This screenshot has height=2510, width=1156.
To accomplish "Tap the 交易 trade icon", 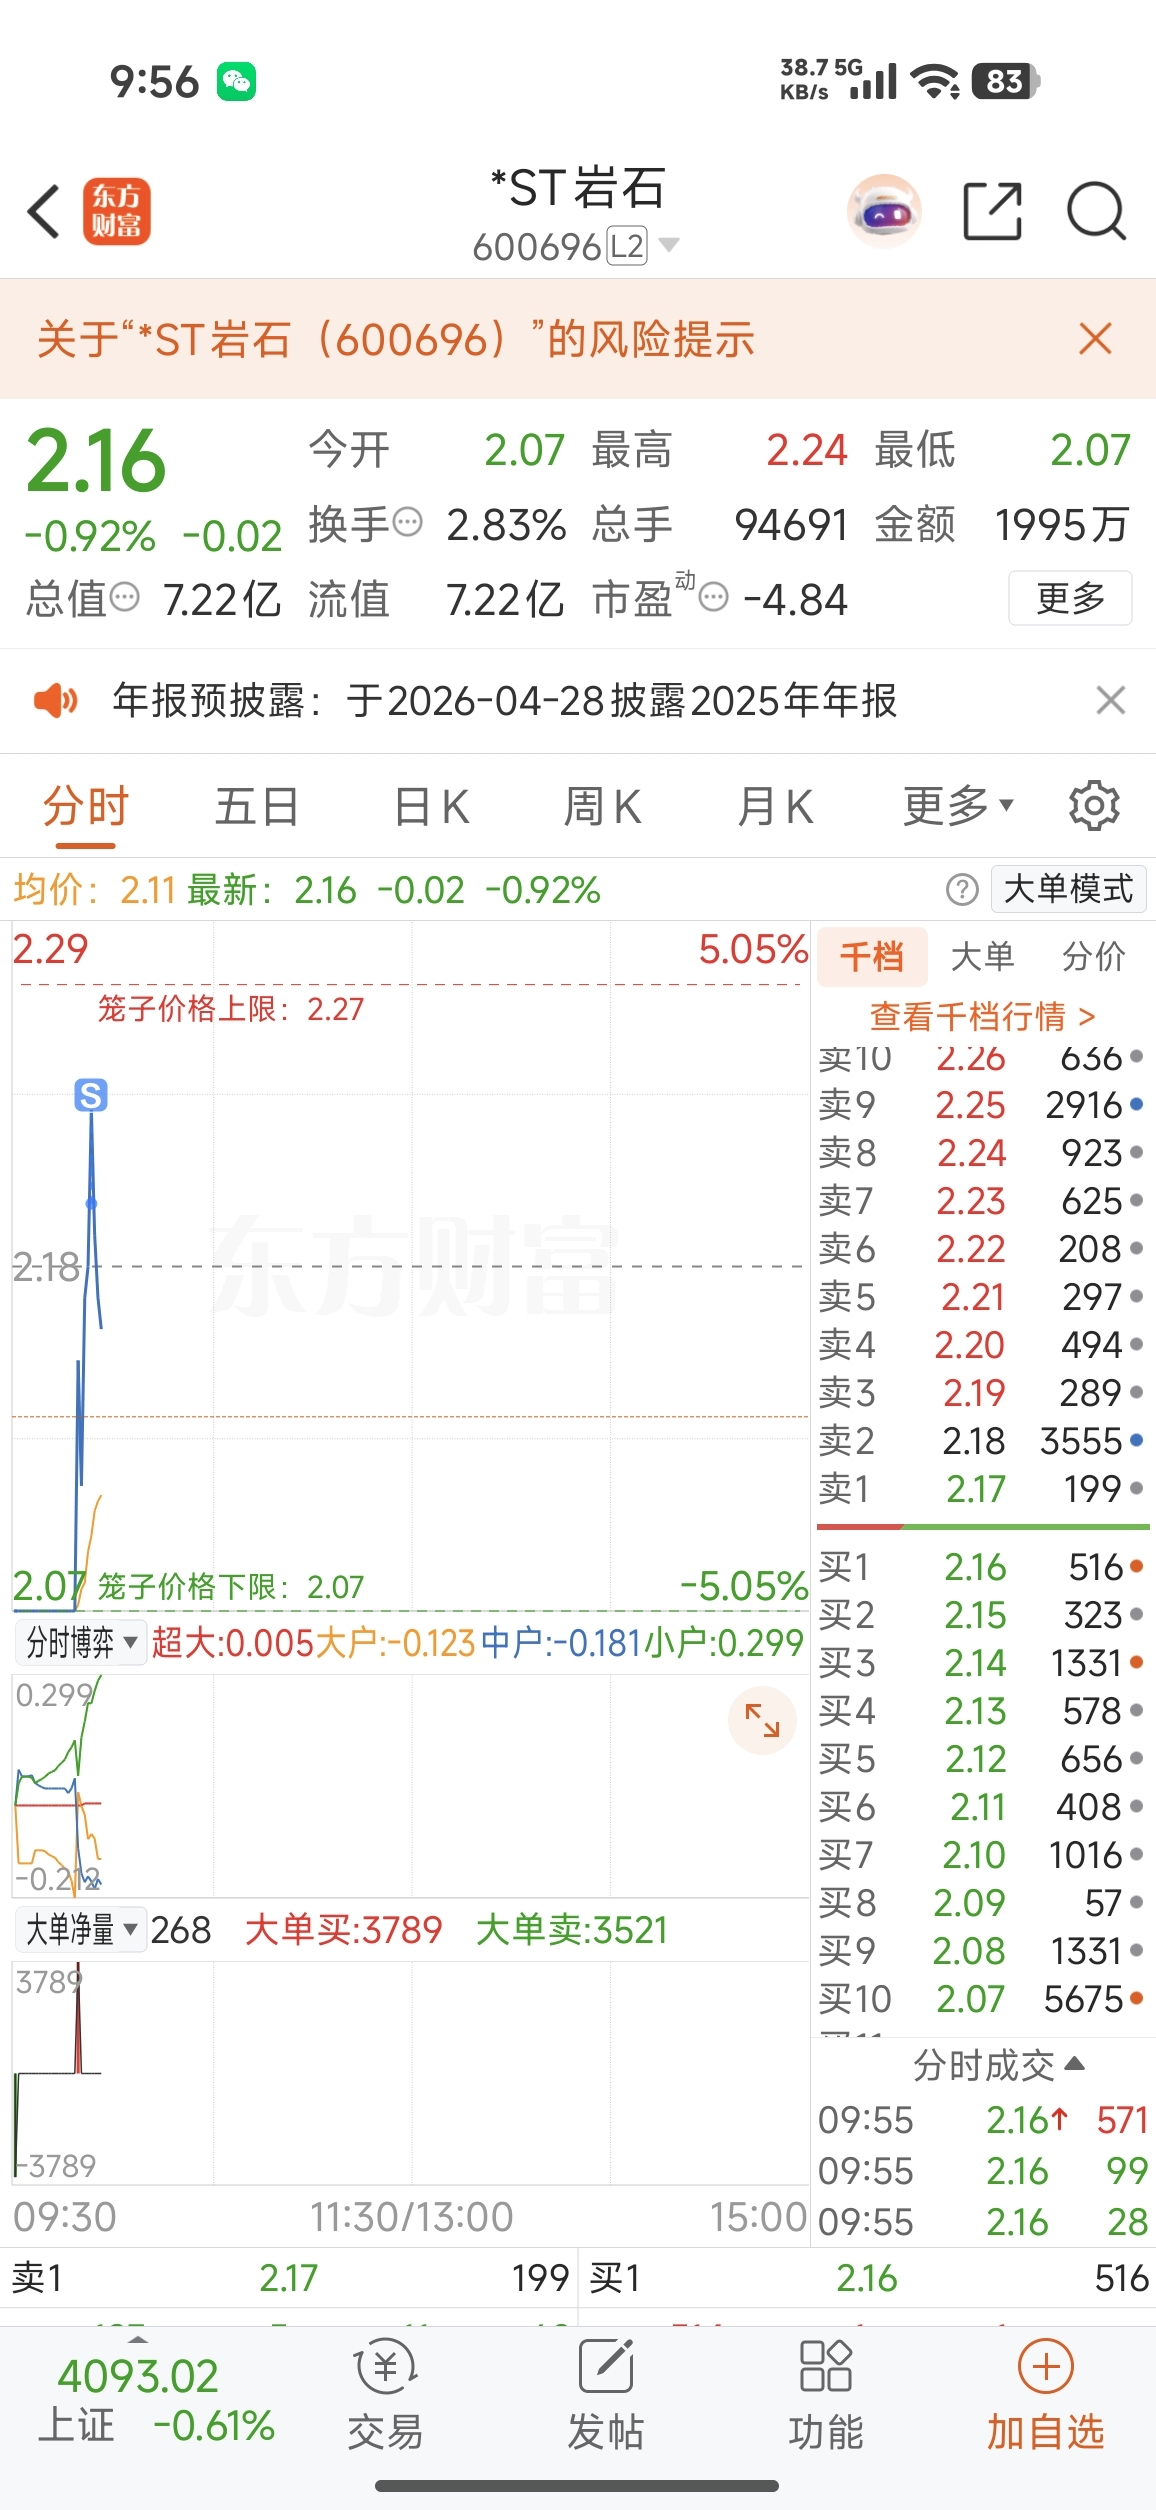I will coord(385,2393).
